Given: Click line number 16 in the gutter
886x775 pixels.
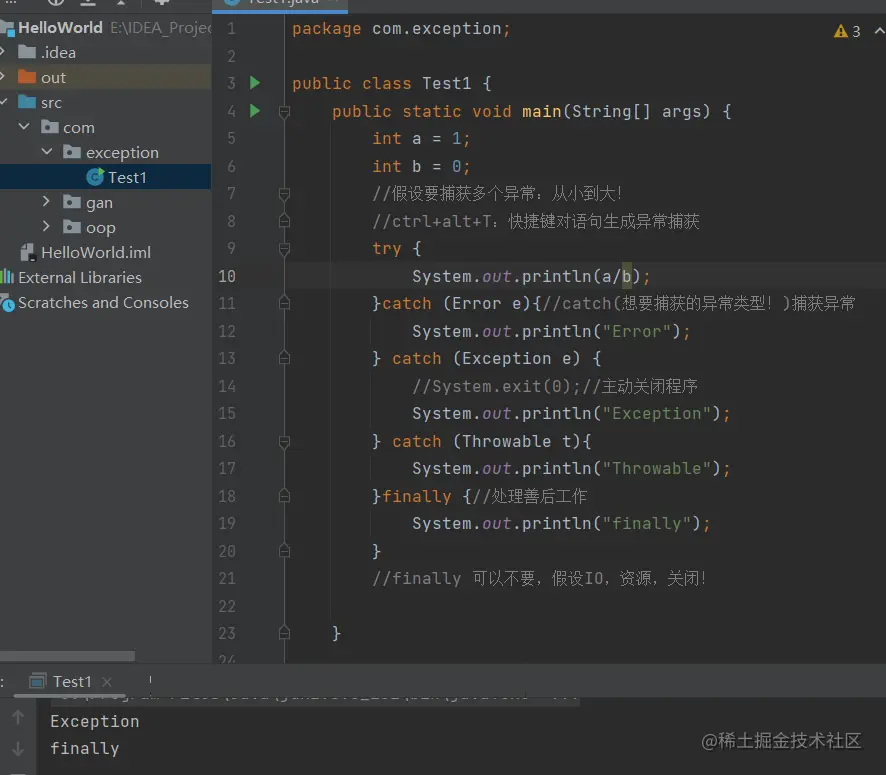Looking at the screenshot, I should click(x=227, y=441).
